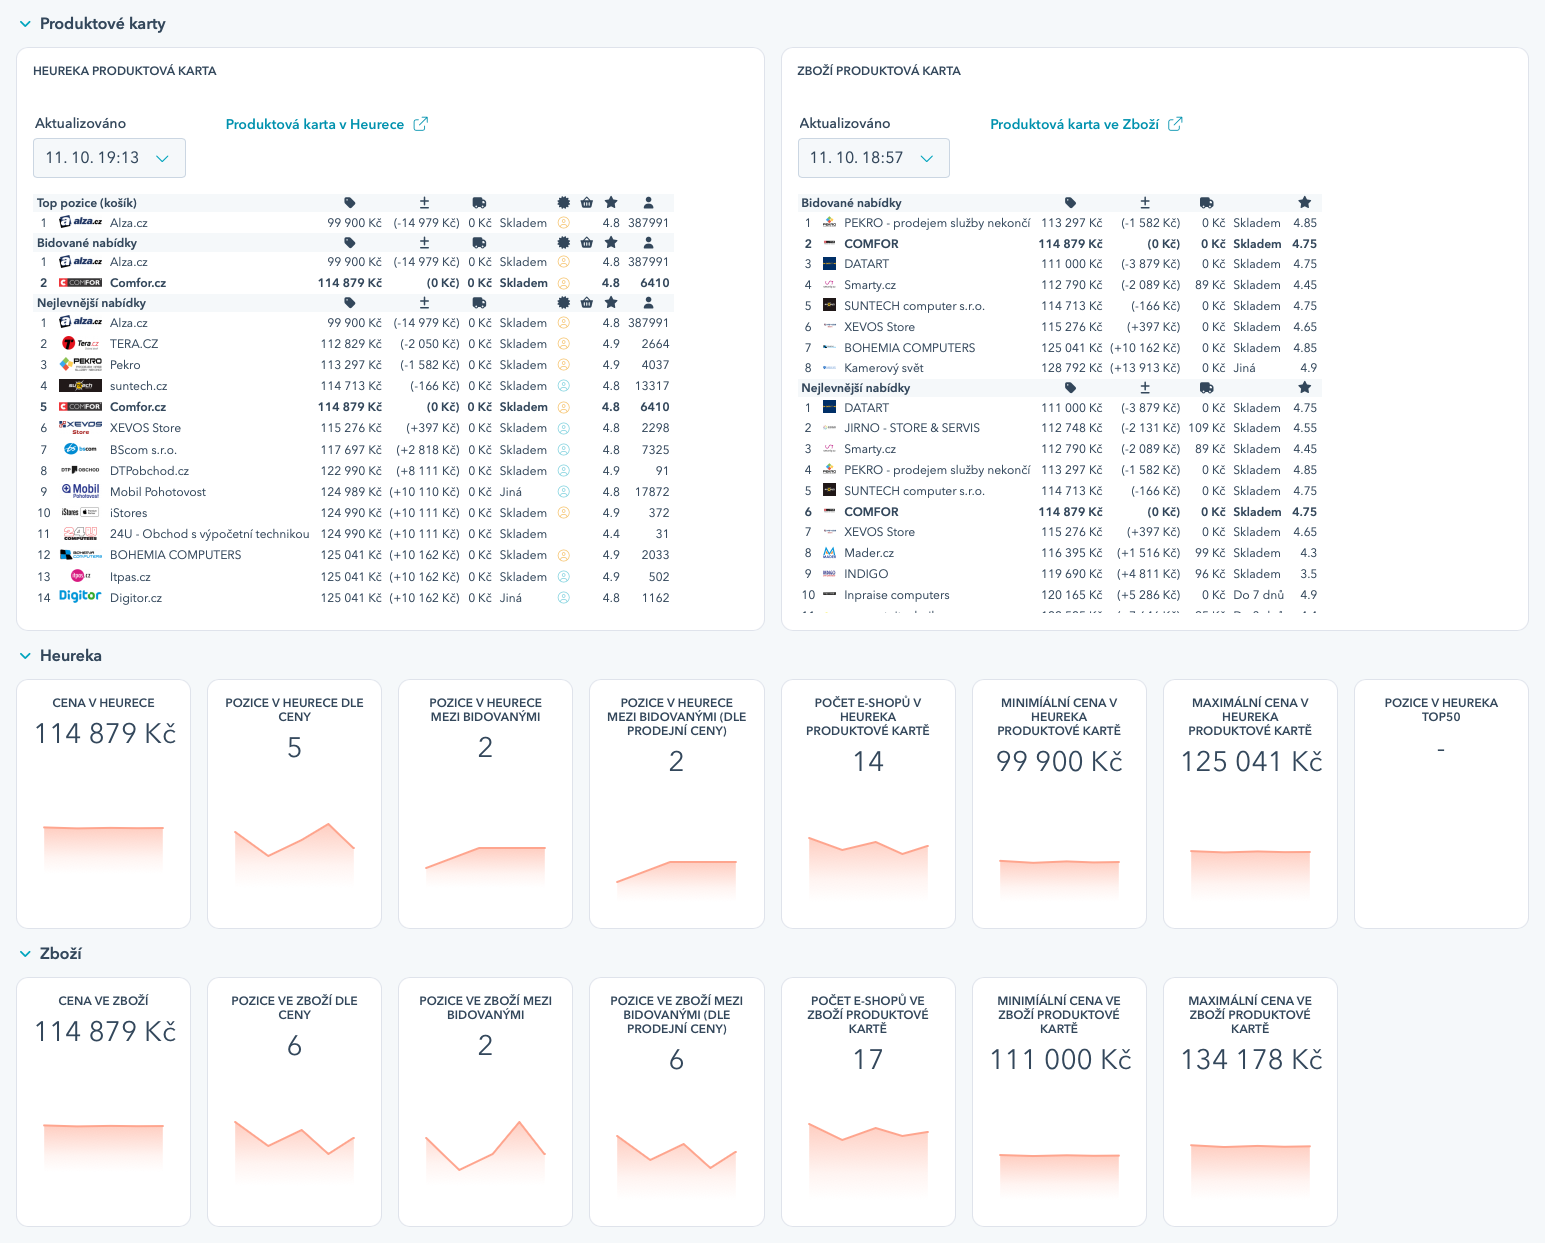
Task: Open the Heureka update time dropdown 11. 10. 19:13
Action: (x=109, y=158)
